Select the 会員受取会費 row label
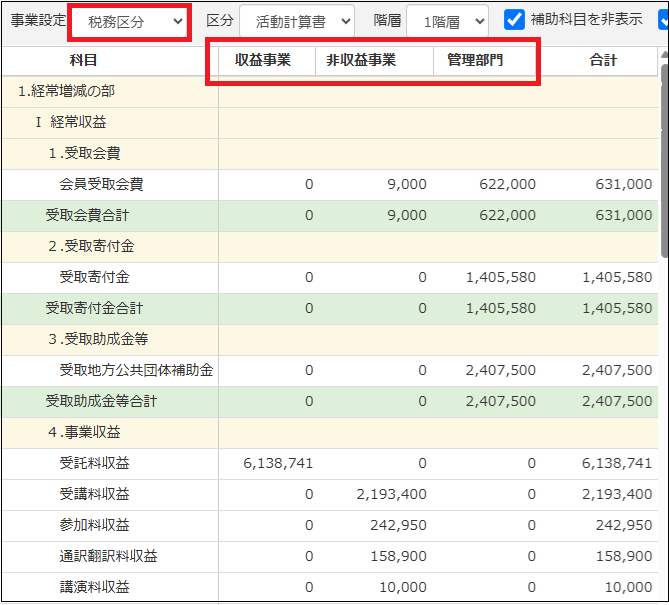 click(x=101, y=184)
